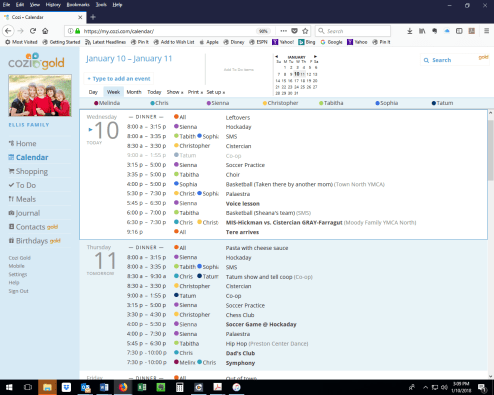This screenshot has height=395, width=494.
Task: Switch to Month view
Action: 134,92
